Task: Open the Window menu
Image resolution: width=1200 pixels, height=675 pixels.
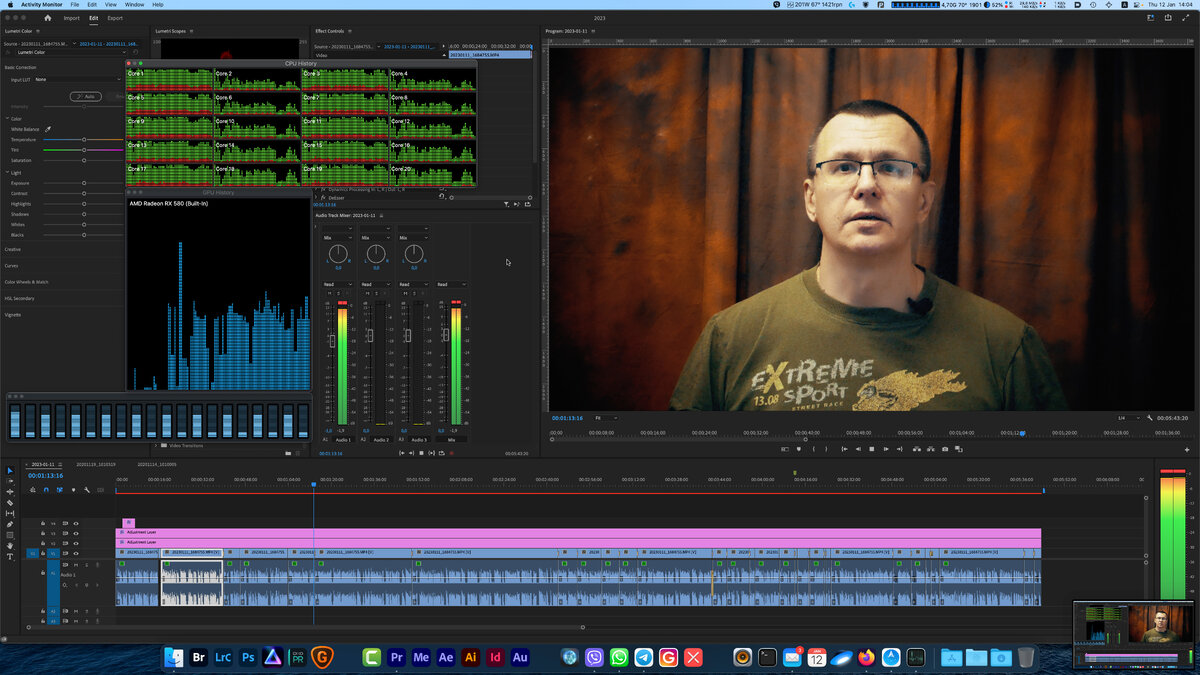Action: [134, 5]
